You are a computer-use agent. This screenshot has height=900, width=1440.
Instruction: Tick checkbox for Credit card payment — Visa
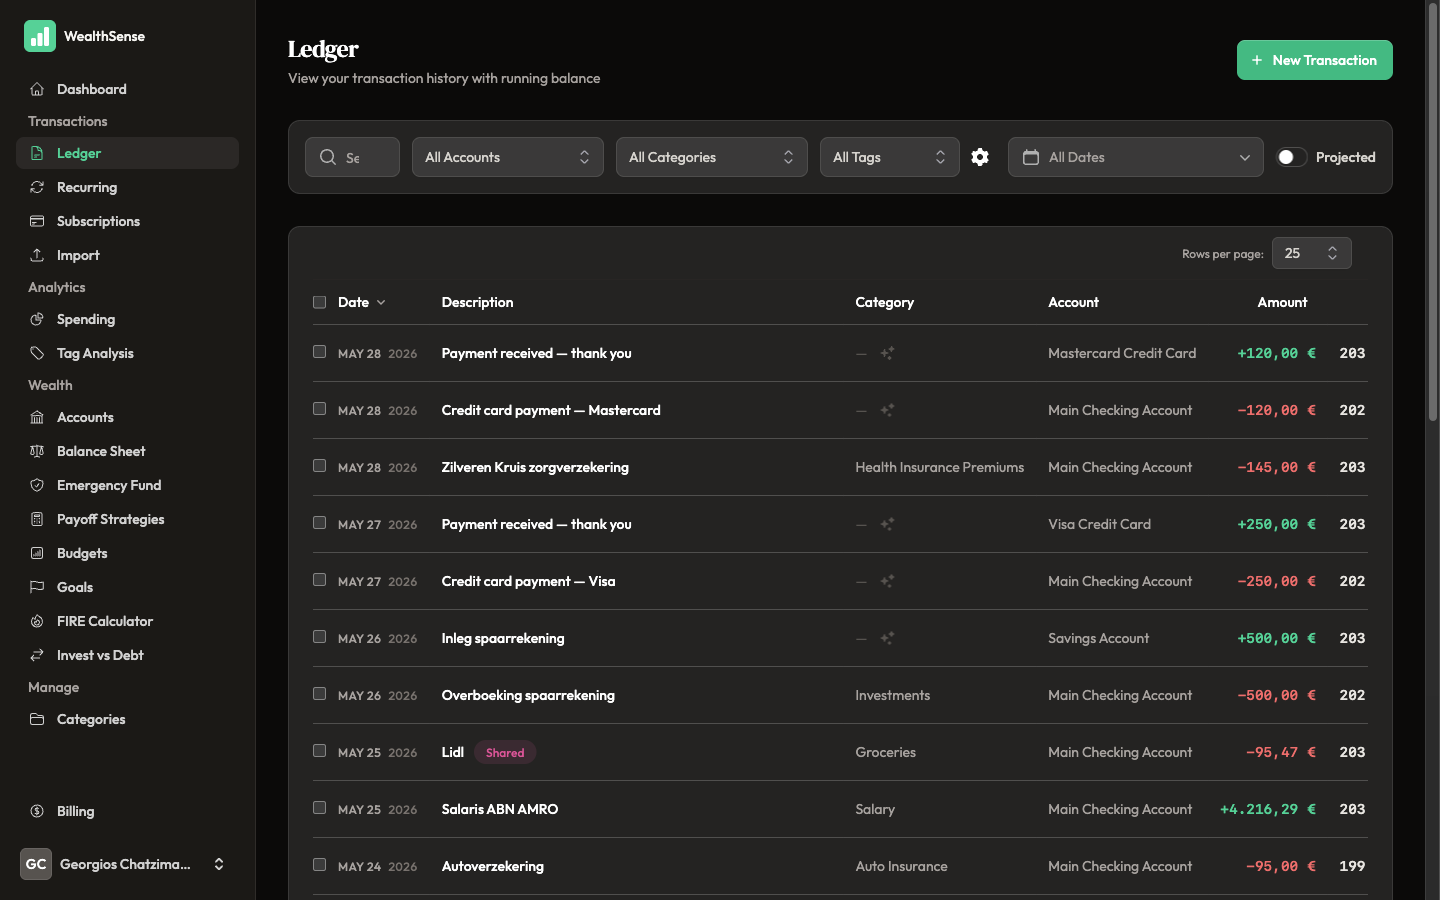319,580
